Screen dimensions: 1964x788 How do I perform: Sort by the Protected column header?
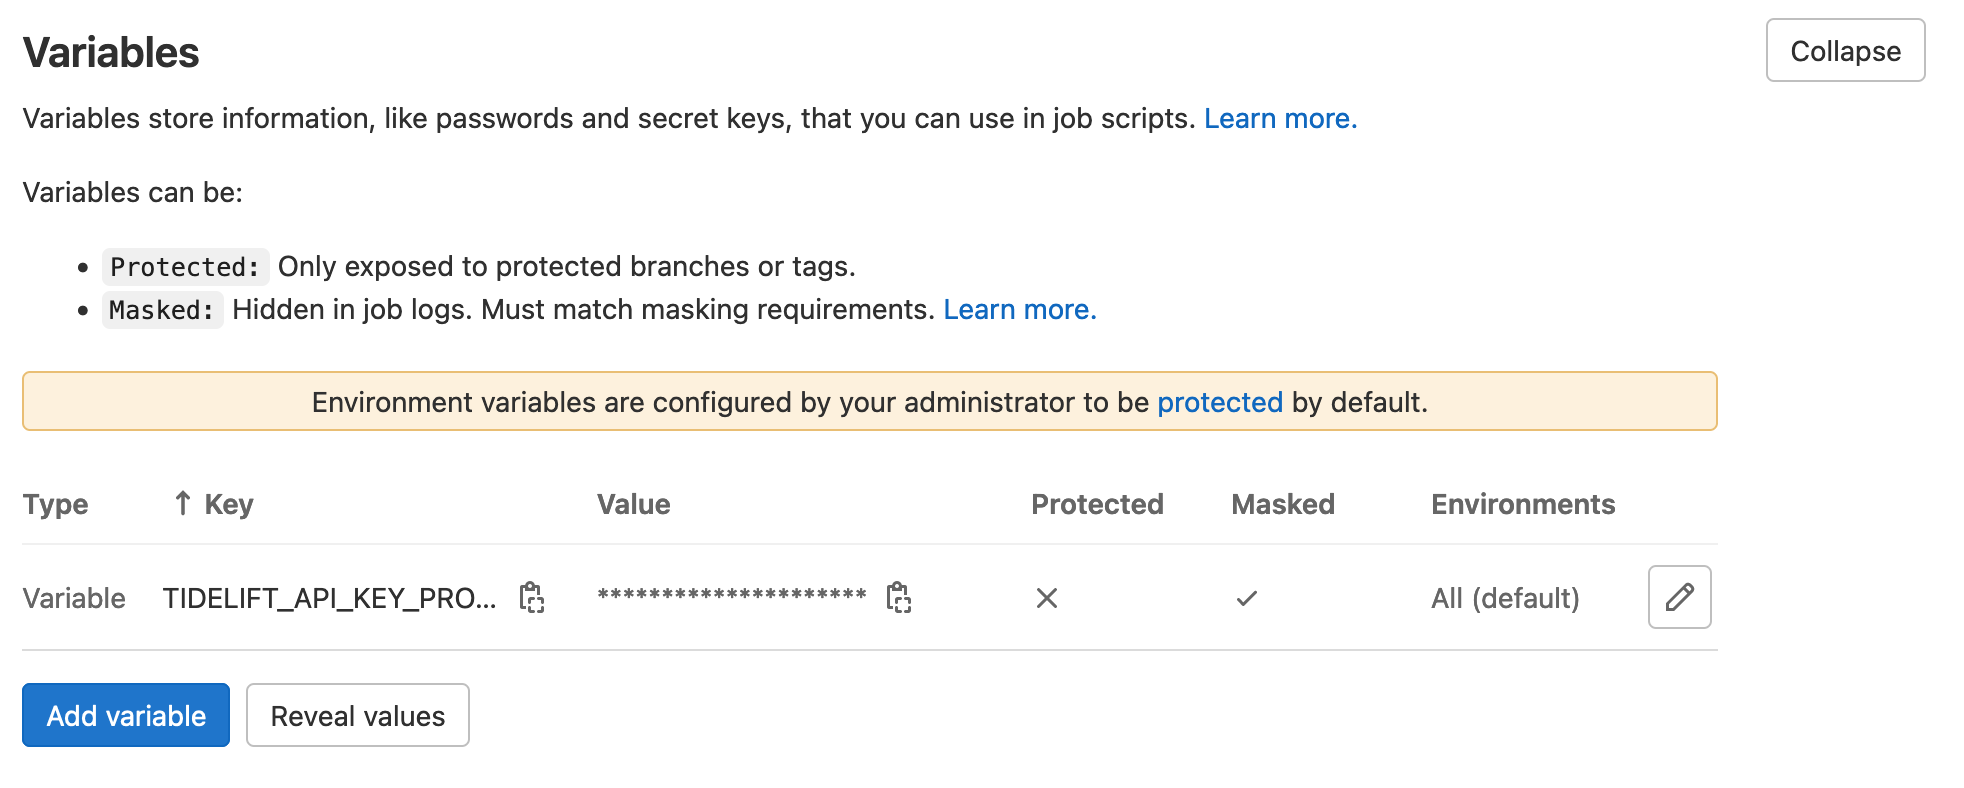[x=1097, y=504]
